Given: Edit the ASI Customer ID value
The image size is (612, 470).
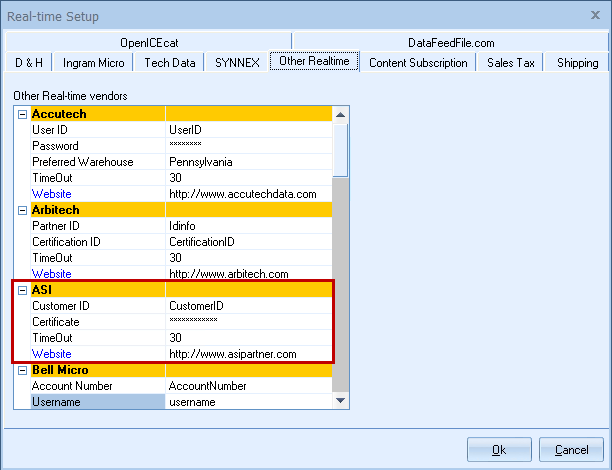Looking at the screenshot, I should [249, 306].
